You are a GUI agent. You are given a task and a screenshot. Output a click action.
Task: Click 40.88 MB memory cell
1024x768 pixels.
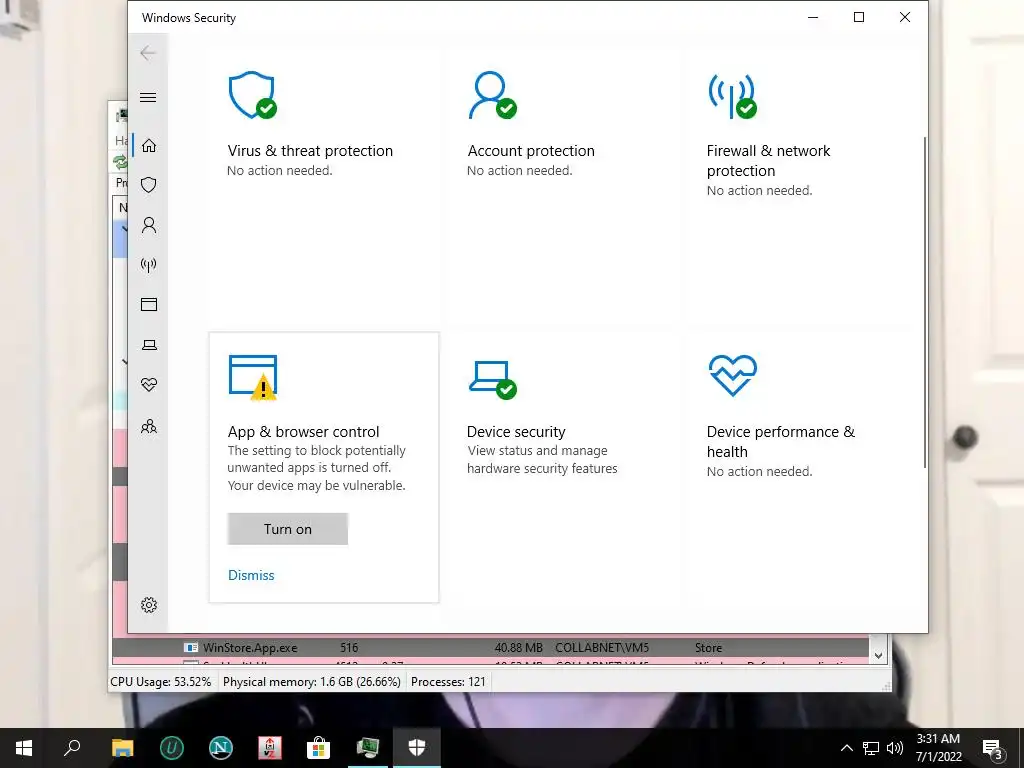(519, 648)
